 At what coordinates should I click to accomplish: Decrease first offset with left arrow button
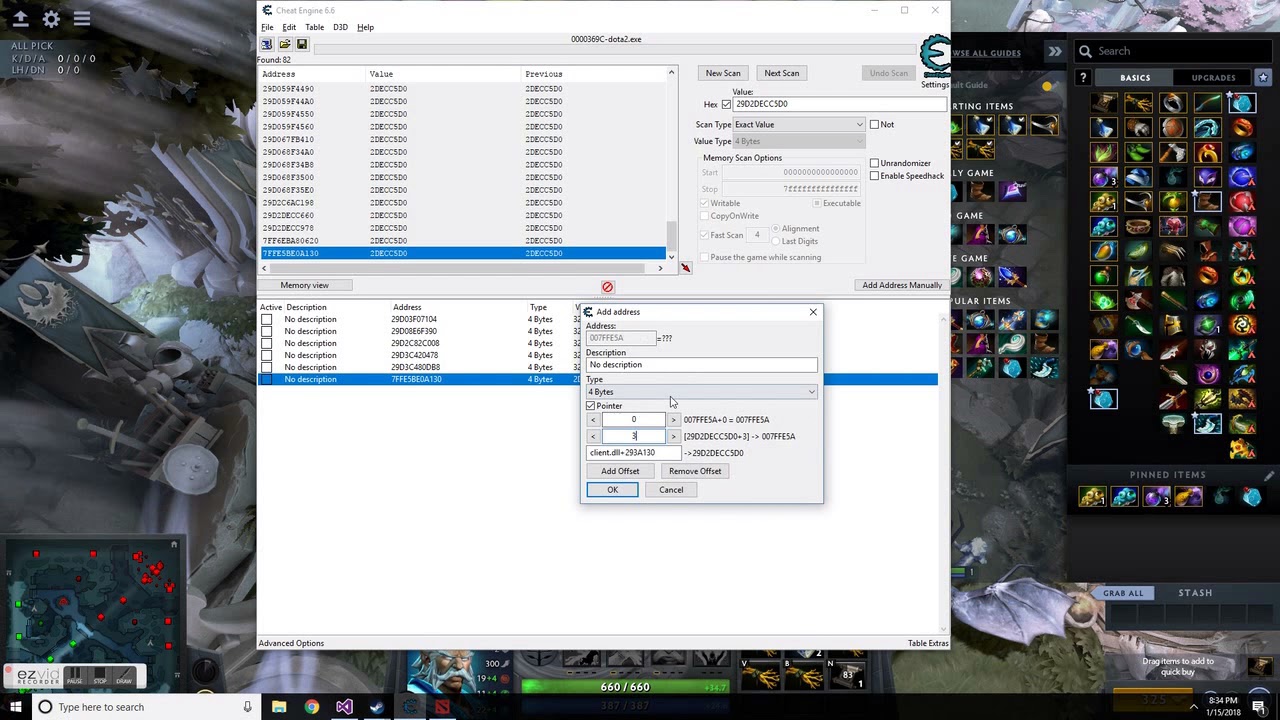(x=593, y=420)
